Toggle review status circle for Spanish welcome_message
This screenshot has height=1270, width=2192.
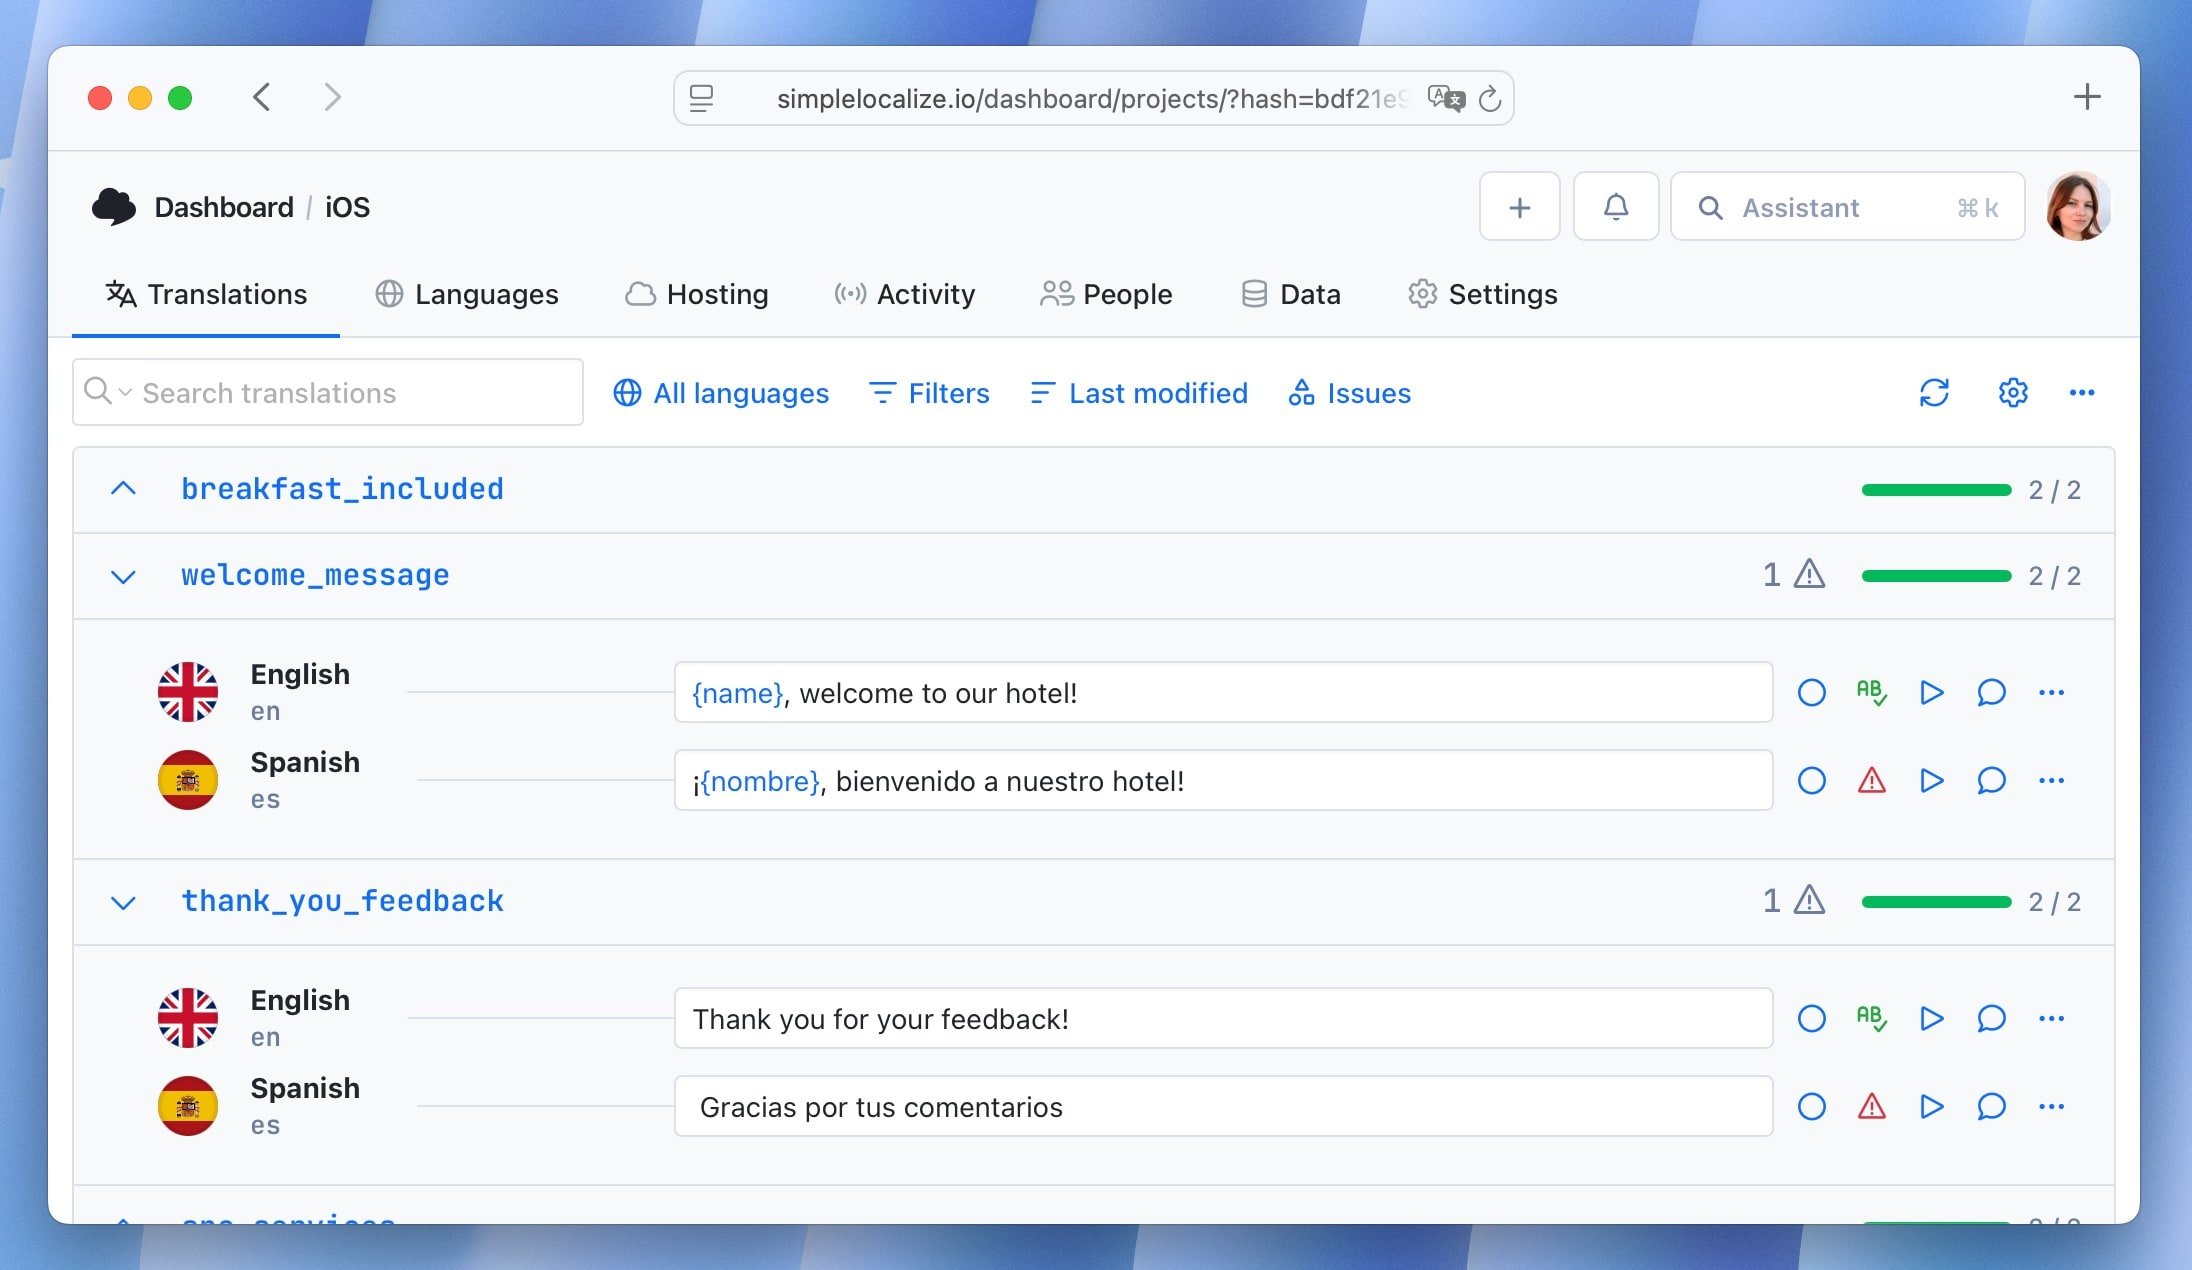point(1811,781)
